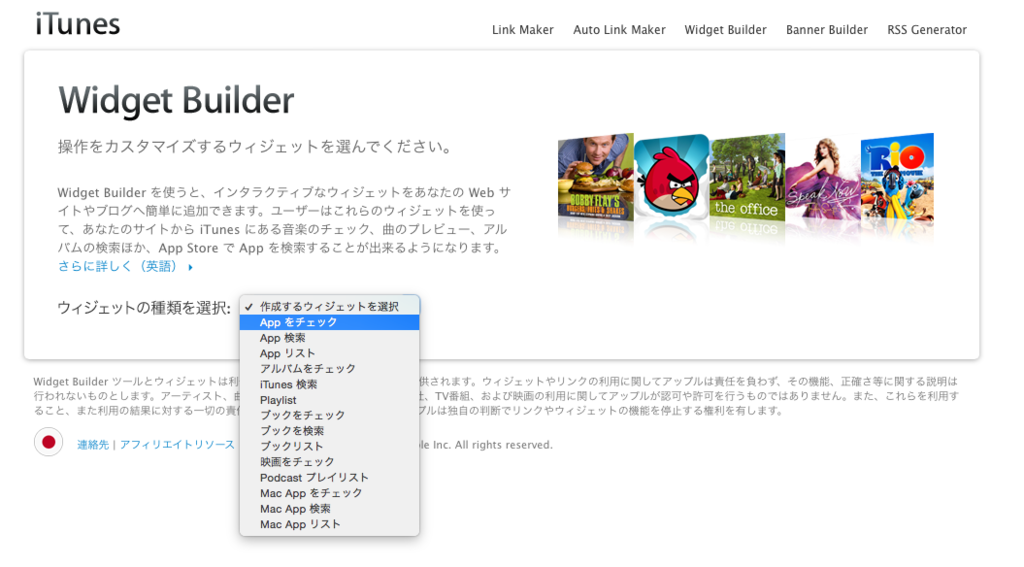Select Mac App 検索 option
Viewport: 1024px width, 567px height.
pyautogui.click(x=329, y=509)
